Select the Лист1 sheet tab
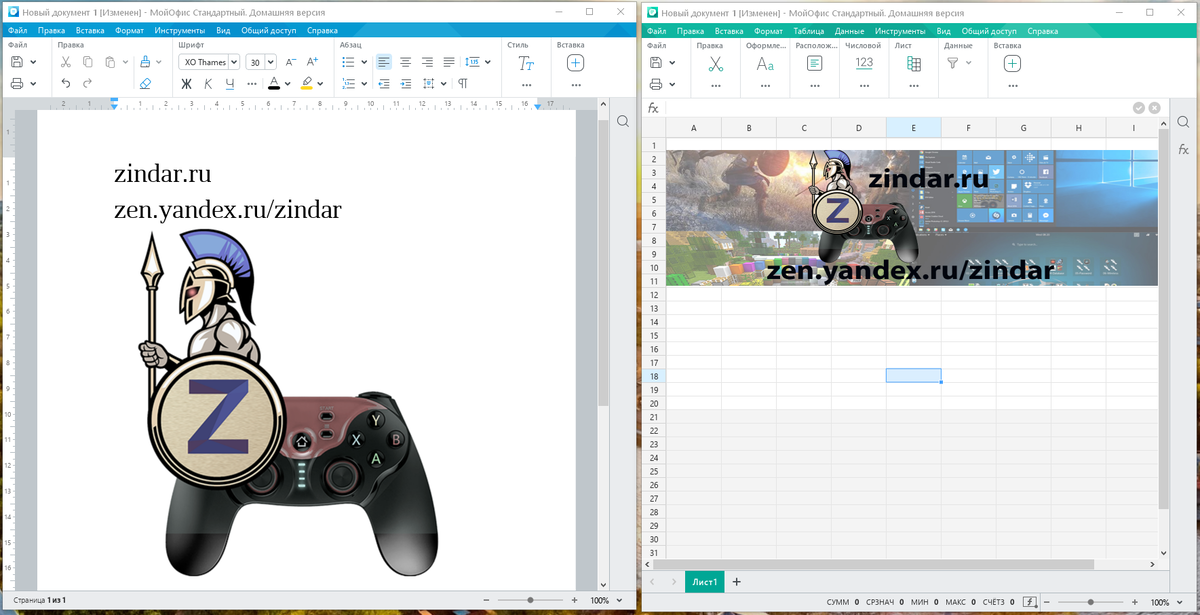 (705, 582)
